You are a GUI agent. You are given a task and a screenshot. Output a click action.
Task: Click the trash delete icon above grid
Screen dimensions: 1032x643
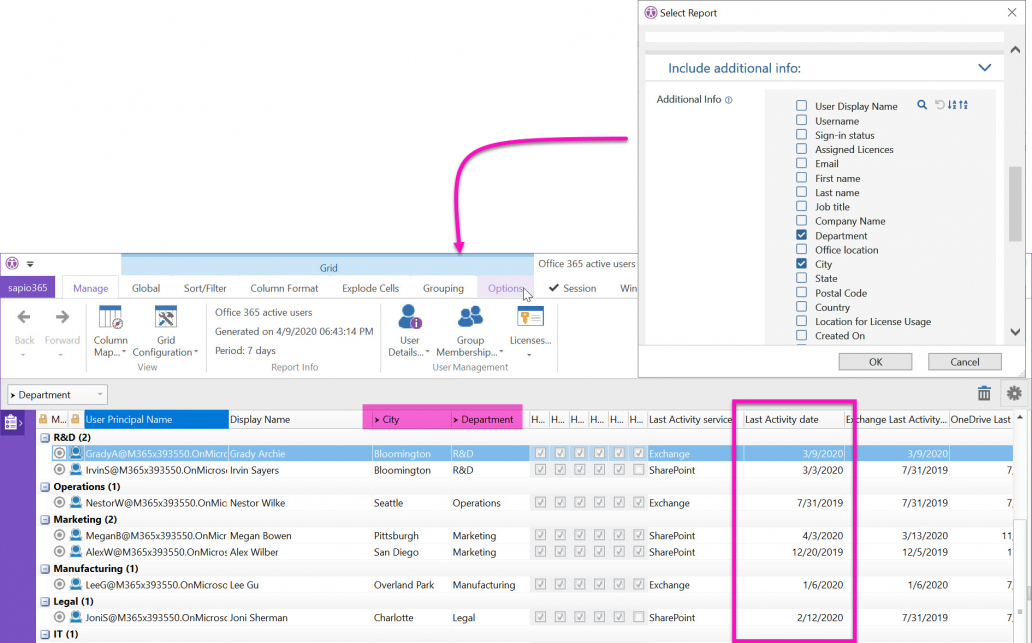click(984, 394)
